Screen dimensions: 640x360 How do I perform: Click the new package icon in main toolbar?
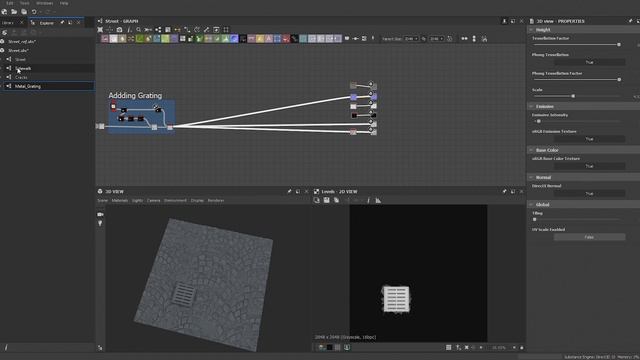pyautogui.click(x=4, y=12)
